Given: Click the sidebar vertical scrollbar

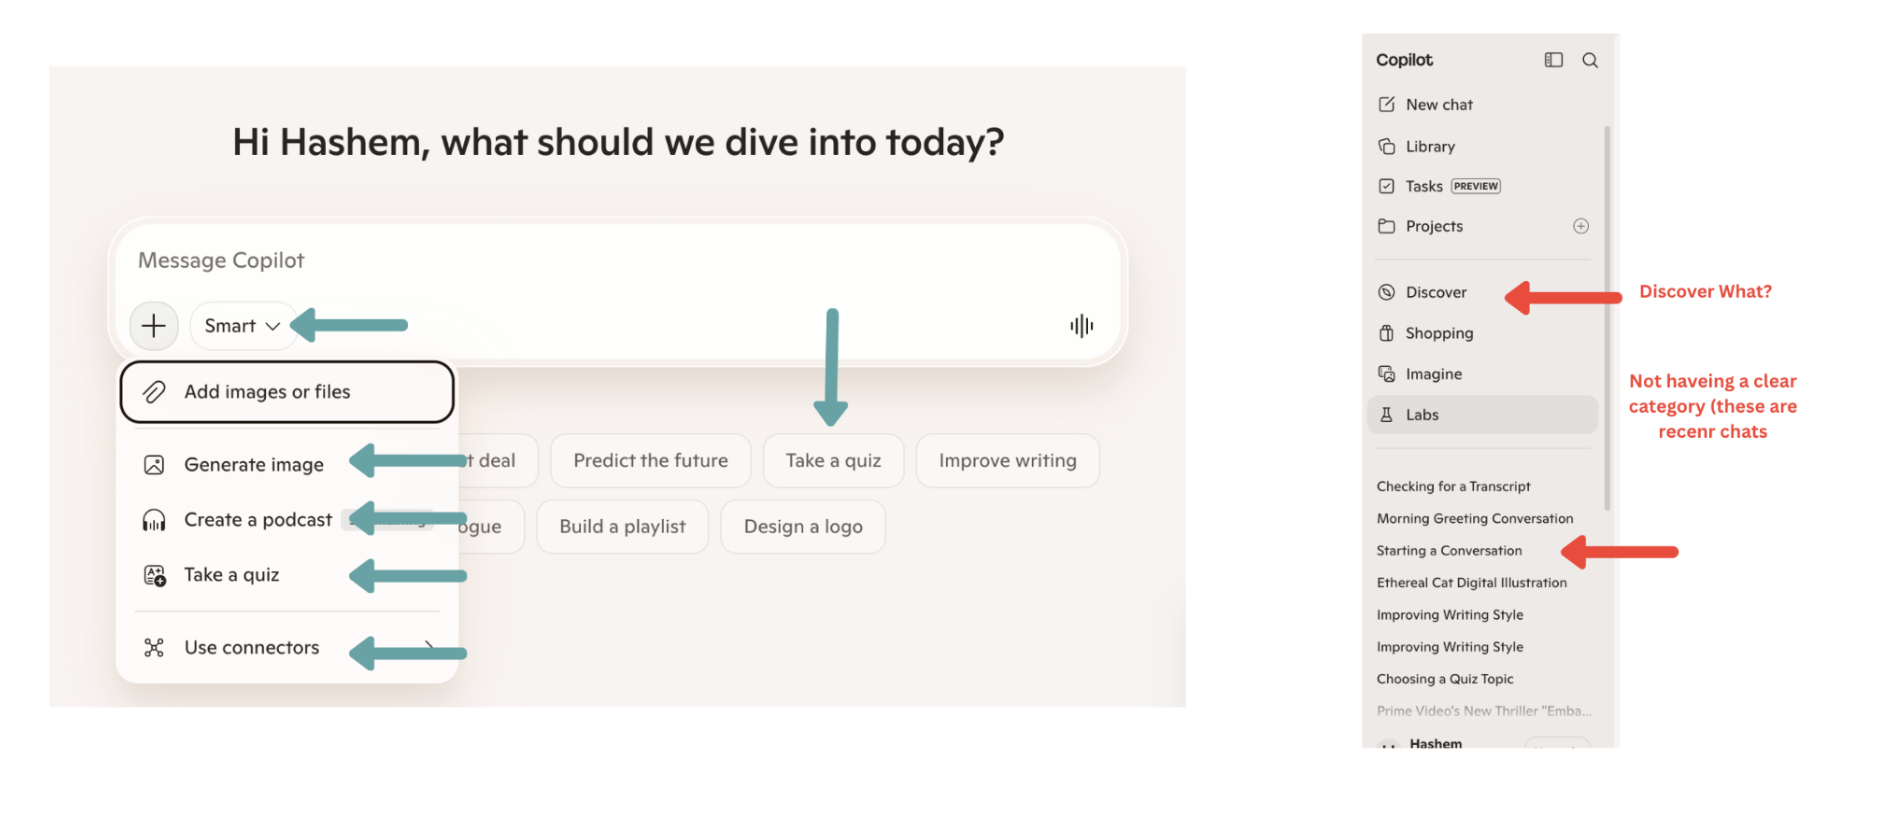Looking at the screenshot, I should tap(1607, 318).
